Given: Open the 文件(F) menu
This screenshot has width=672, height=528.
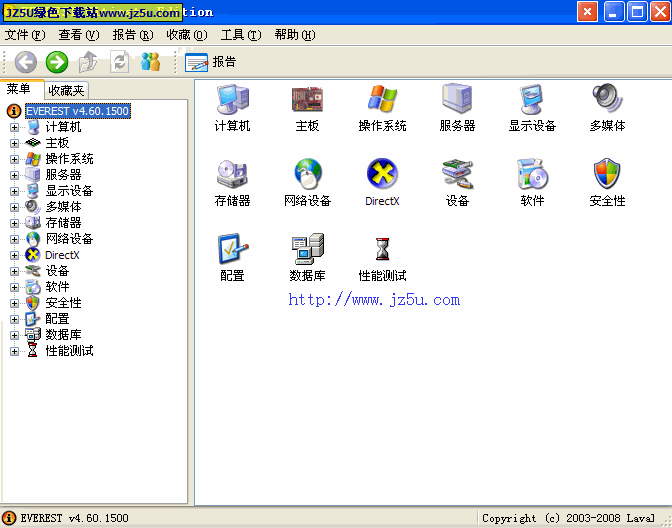Looking at the screenshot, I should point(25,35).
